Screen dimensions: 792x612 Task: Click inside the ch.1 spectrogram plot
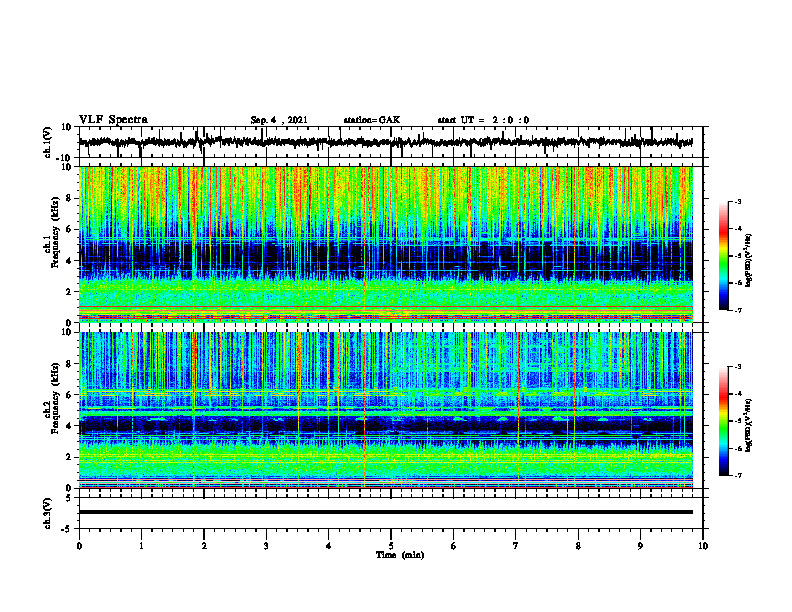[x=385, y=244]
